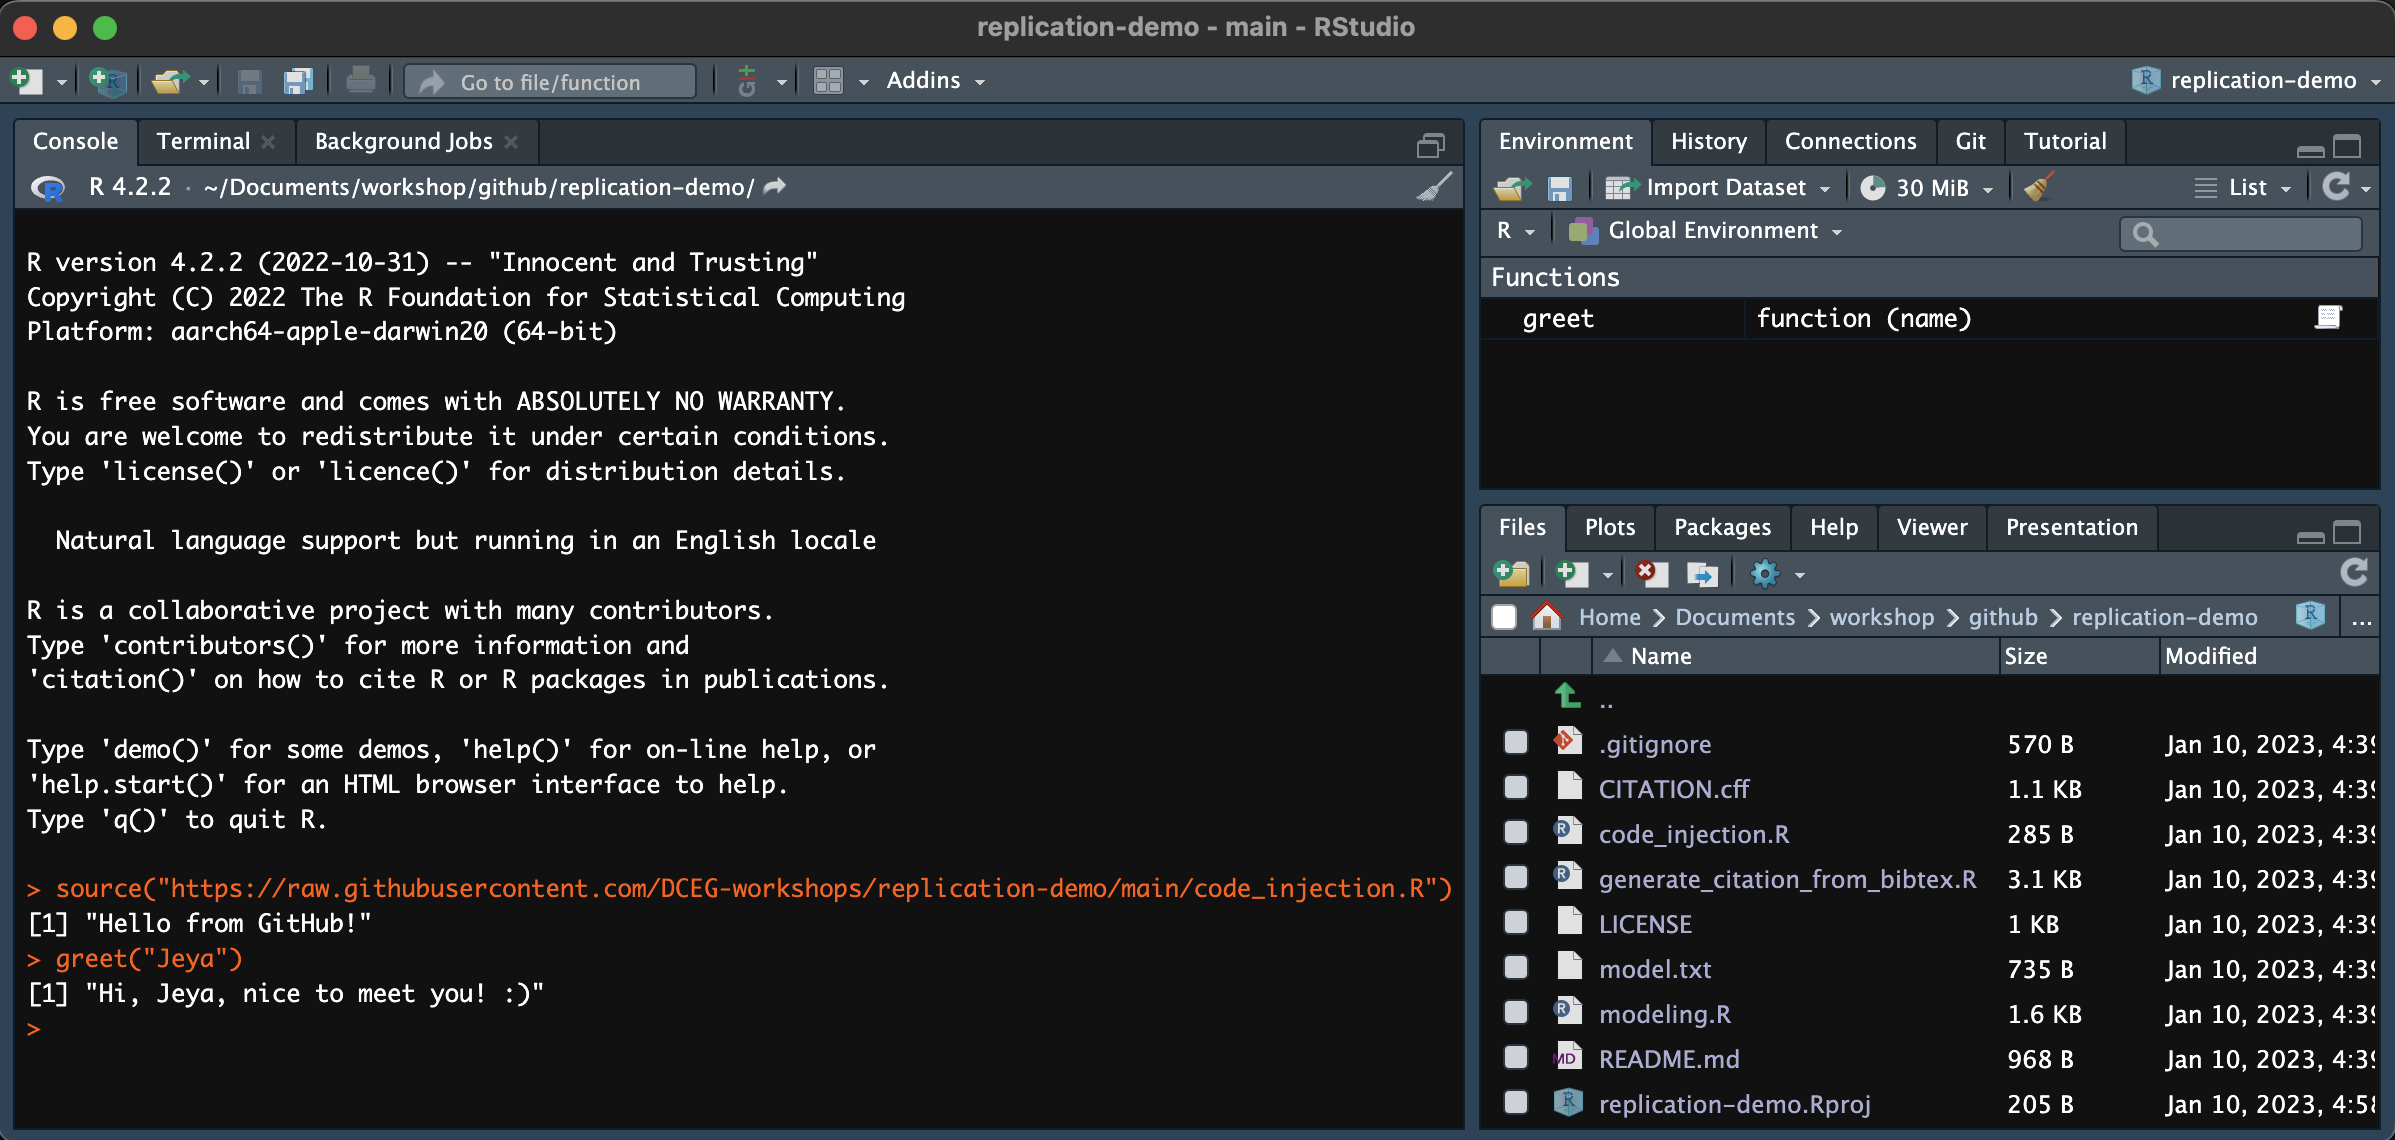Screen dimensions: 2395x1140
Task: Click the Environment search field
Action: pos(2240,234)
